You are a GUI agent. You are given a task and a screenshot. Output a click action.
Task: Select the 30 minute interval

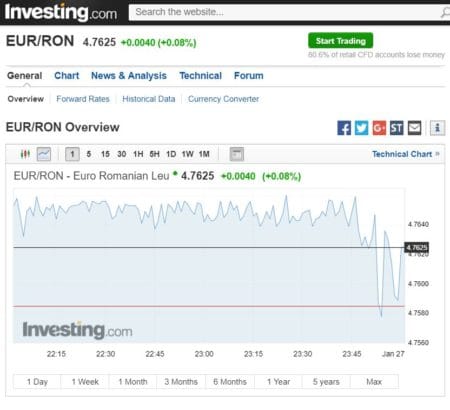pos(122,154)
